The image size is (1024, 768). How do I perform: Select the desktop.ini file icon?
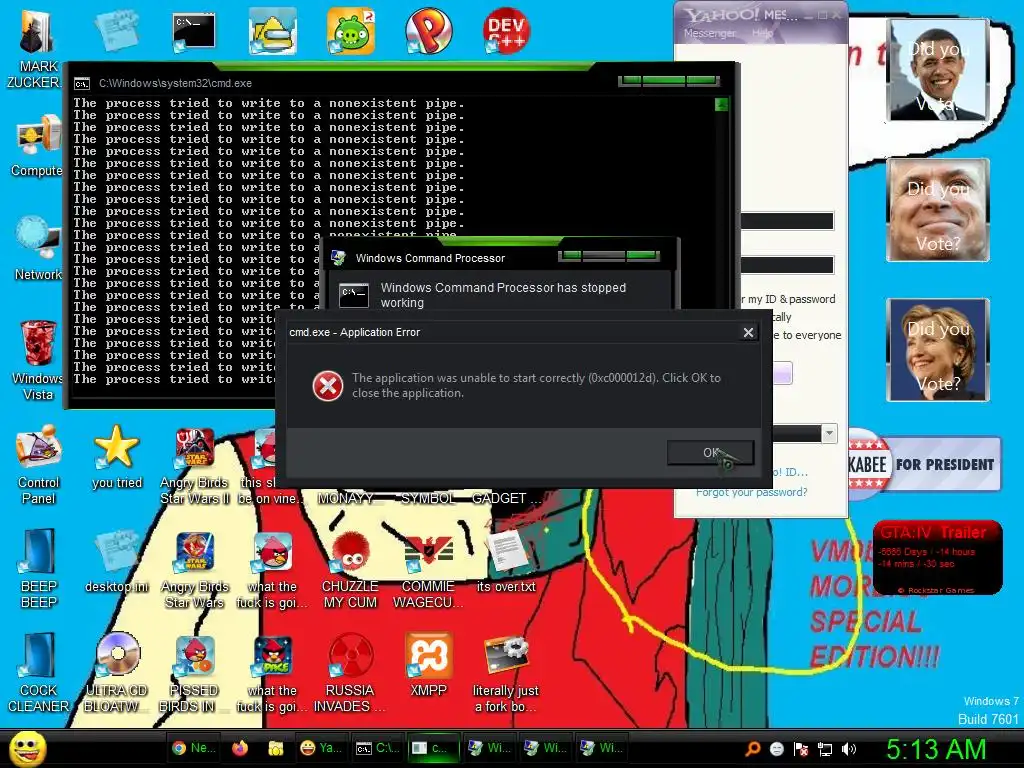[117, 562]
